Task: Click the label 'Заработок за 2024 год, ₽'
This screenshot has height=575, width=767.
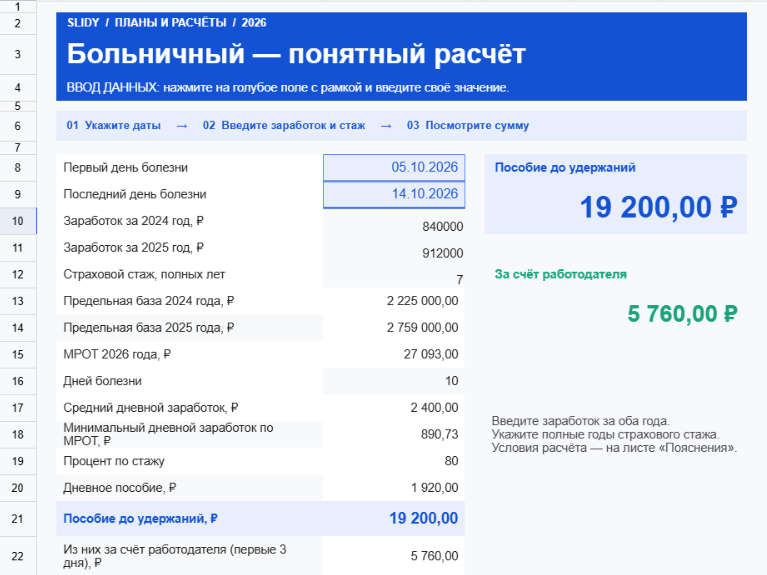Action: click(x=133, y=221)
